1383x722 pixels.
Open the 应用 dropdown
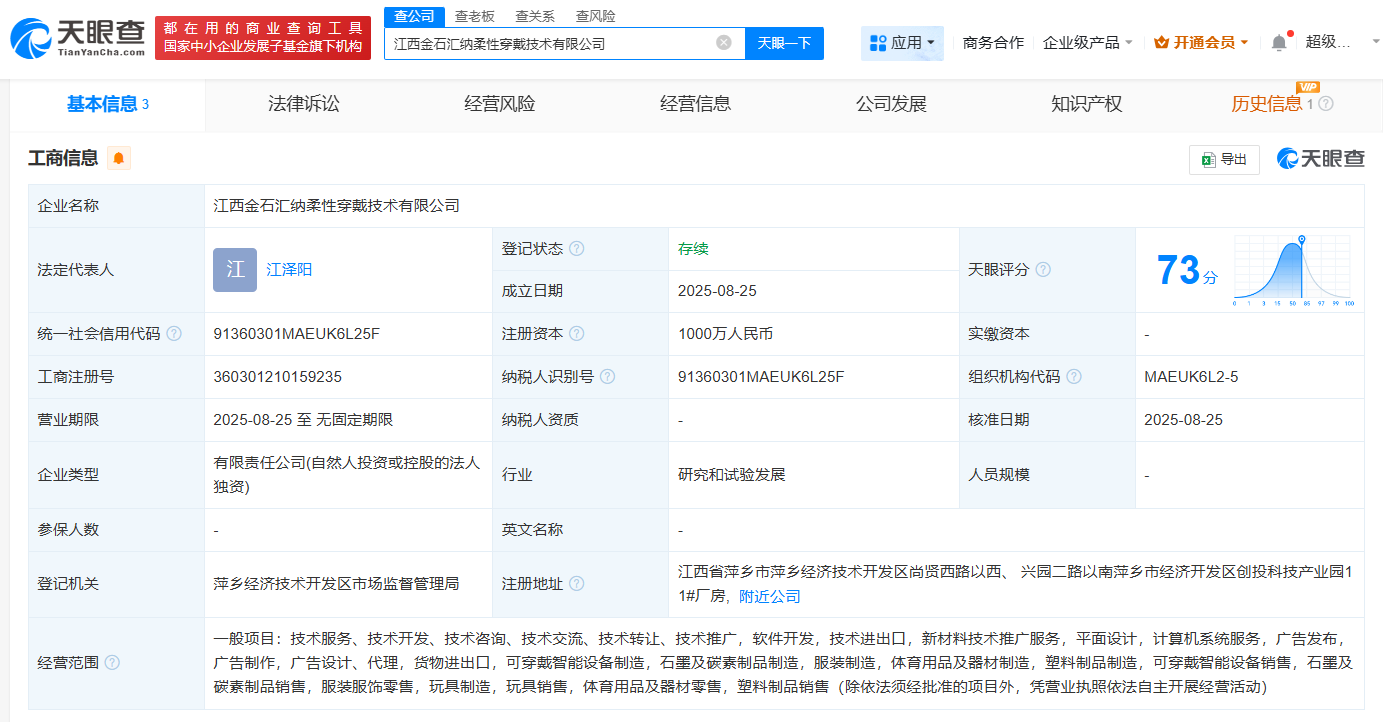point(902,42)
